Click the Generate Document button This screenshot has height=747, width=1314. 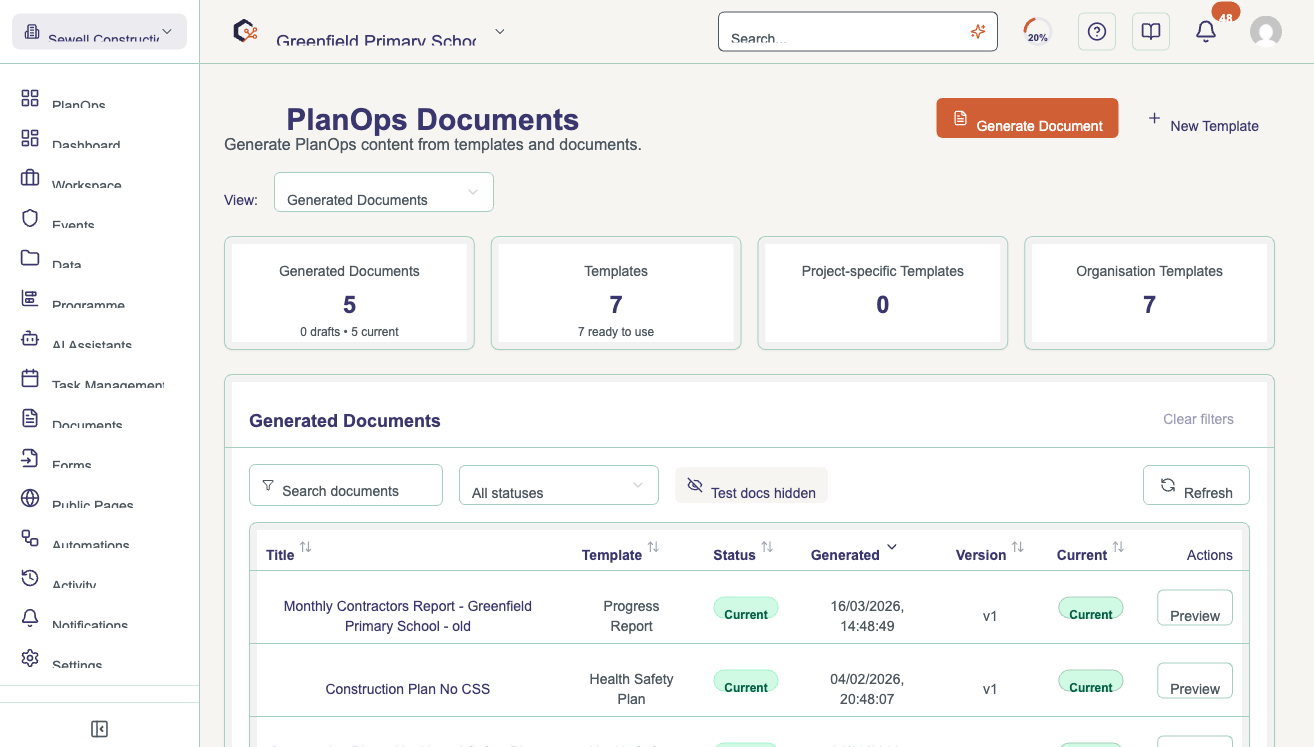click(x=1027, y=118)
